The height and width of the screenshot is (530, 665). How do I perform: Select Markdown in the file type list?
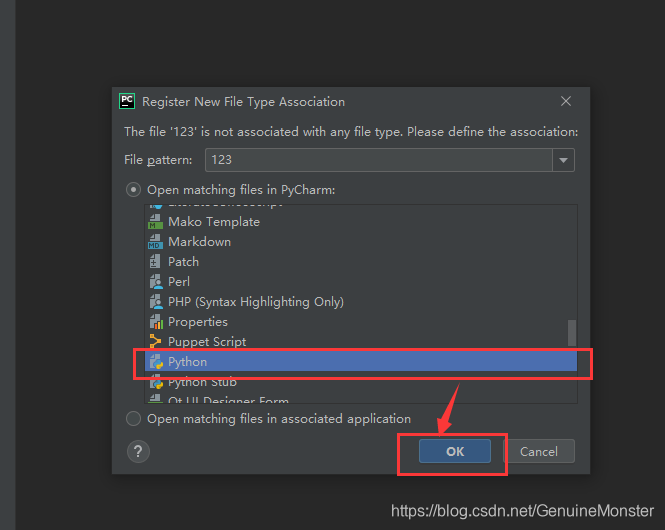pyautogui.click(x=360, y=242)
